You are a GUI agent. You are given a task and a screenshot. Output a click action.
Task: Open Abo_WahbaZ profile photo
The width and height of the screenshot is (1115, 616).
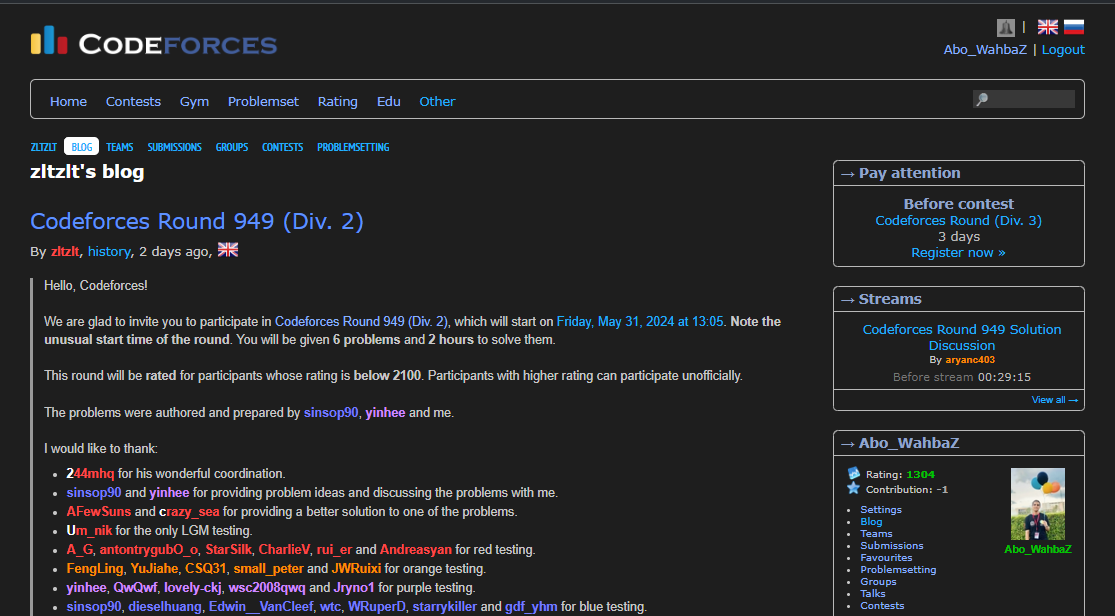tap(1037, 504)
